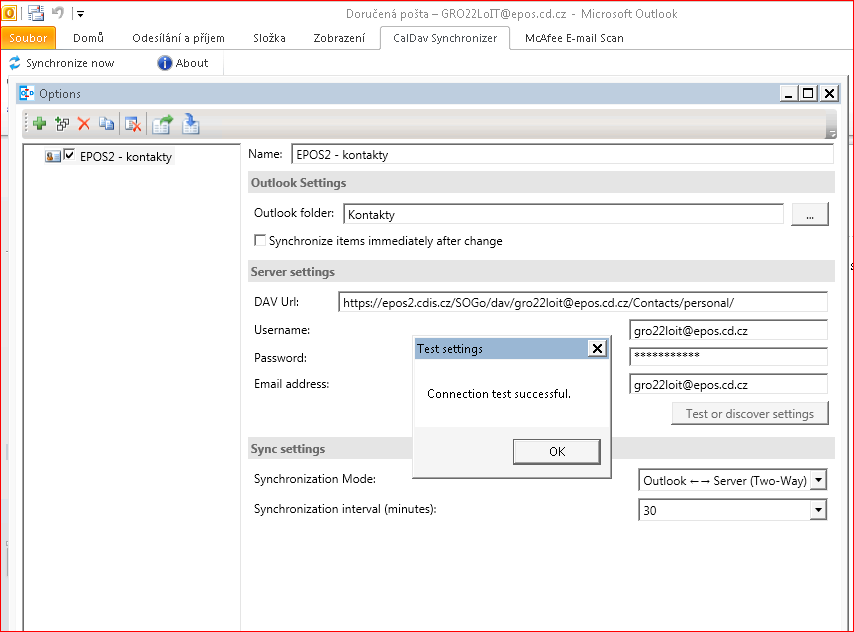Image resolution: width=854 pixels, height=632 pixels.
Task: Close the Options window
Action: [829, 94]
